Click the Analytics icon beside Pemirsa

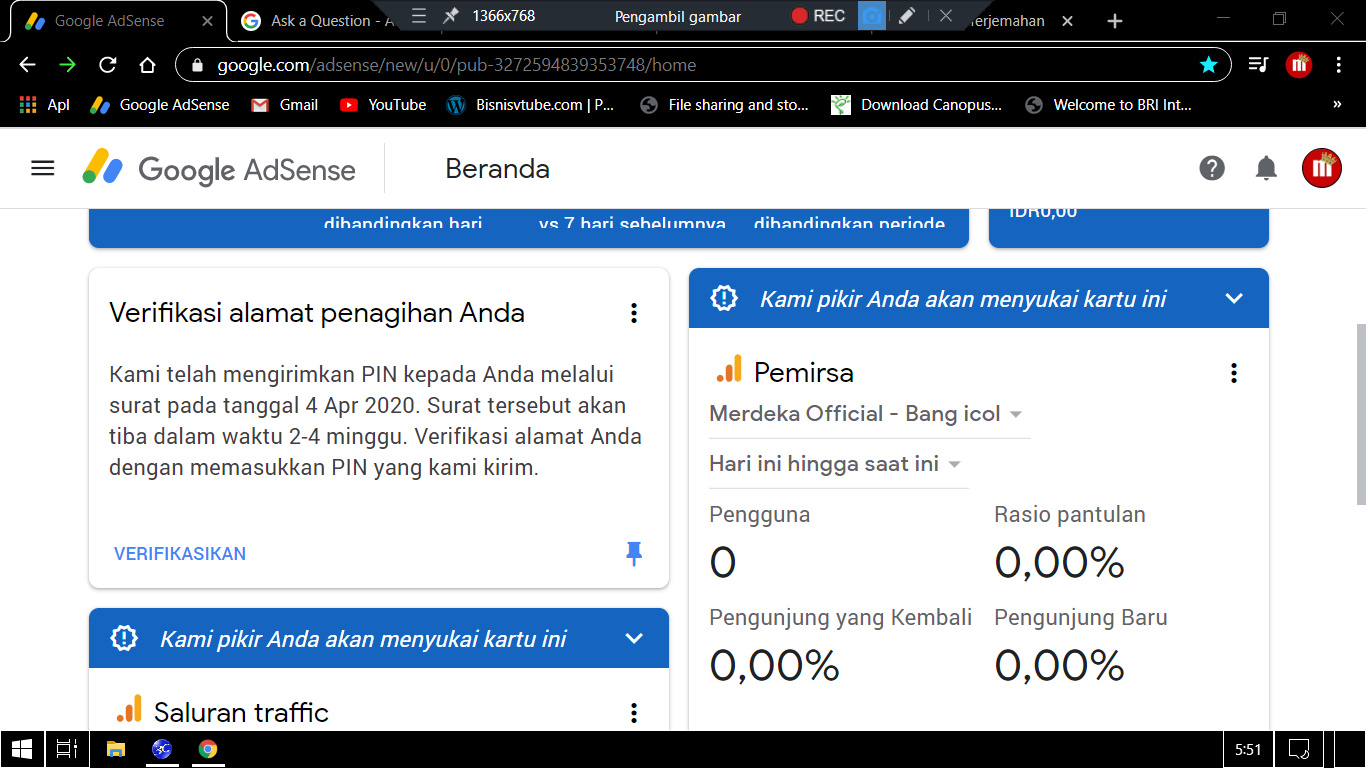click(x=729, y=370)
